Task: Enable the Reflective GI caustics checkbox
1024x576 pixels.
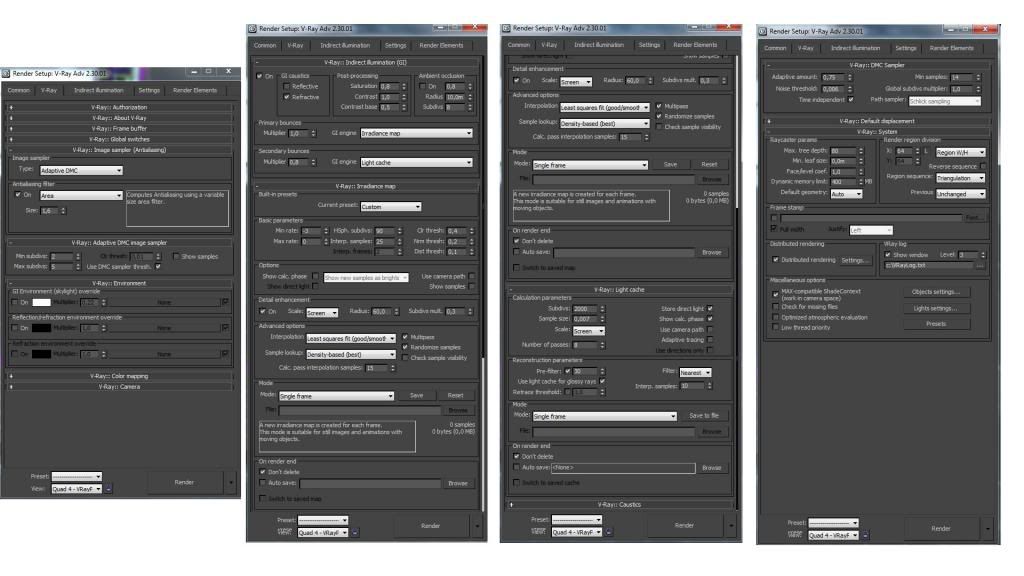Action: click(286, 86)
